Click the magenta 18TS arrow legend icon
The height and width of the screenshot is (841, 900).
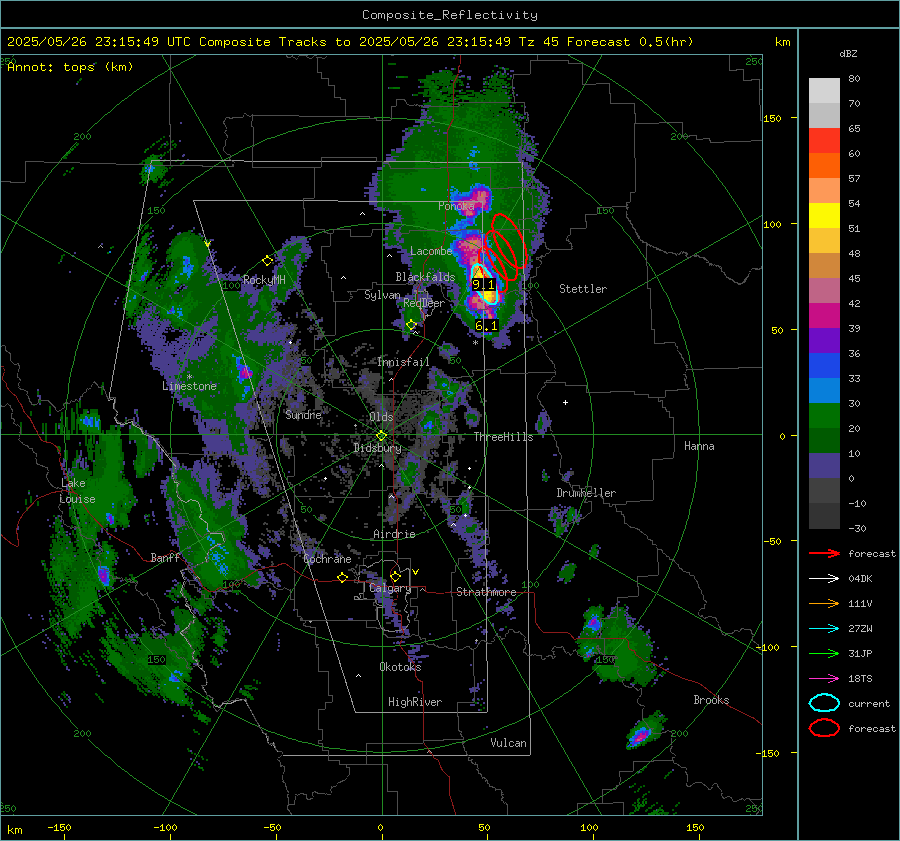coord(824,679)
